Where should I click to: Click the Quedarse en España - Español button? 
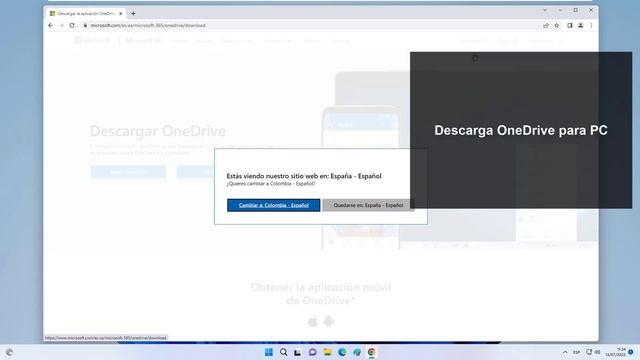368,205
